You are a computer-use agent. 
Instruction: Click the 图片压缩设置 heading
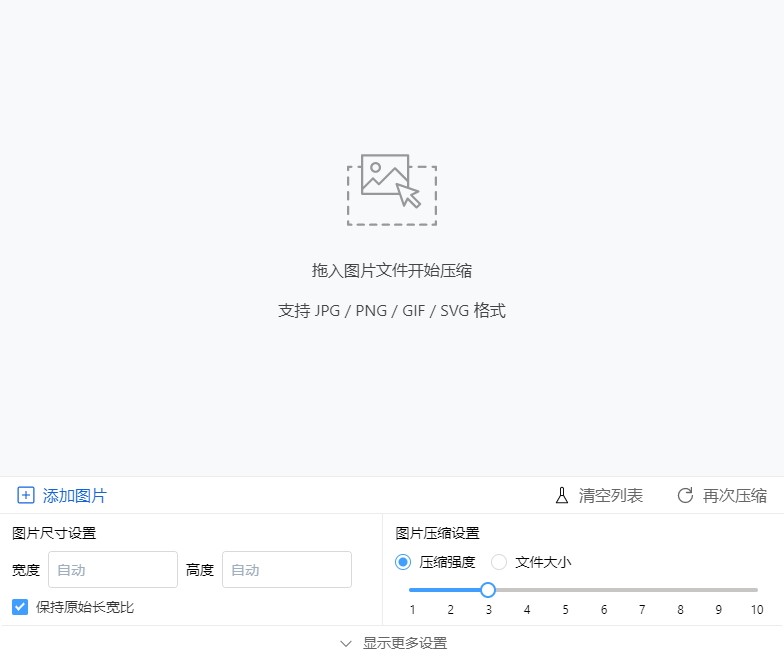point(438,533)
